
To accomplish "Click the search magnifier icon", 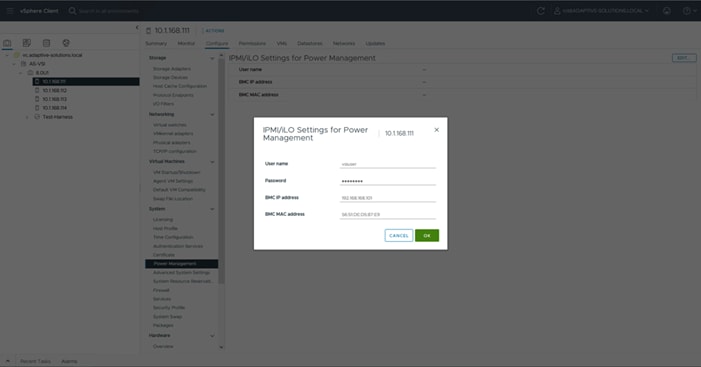I will click(72, 11).
